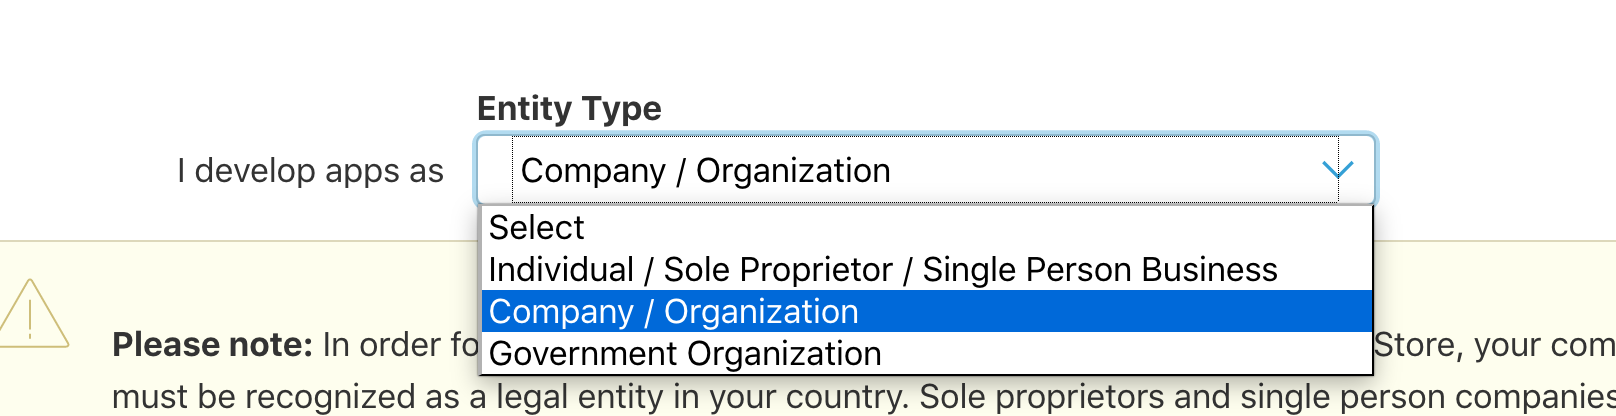
Task: Click the selected 'Company / Organization' field text
Action: coord(705,171)
